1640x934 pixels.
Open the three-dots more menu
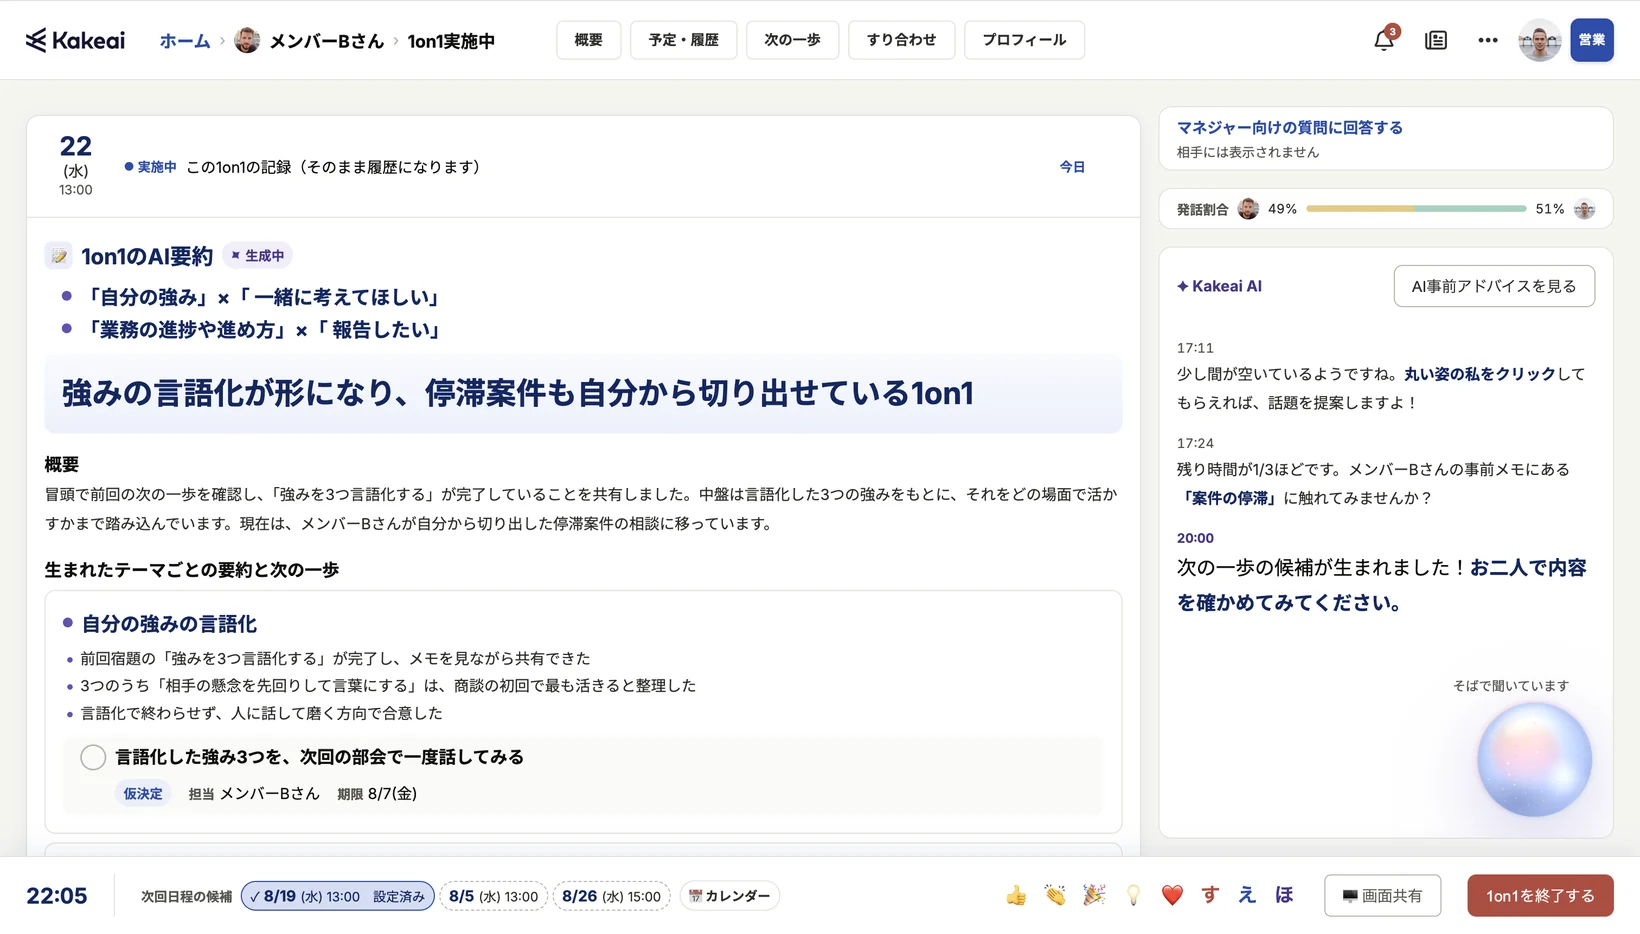point(1488,40)
